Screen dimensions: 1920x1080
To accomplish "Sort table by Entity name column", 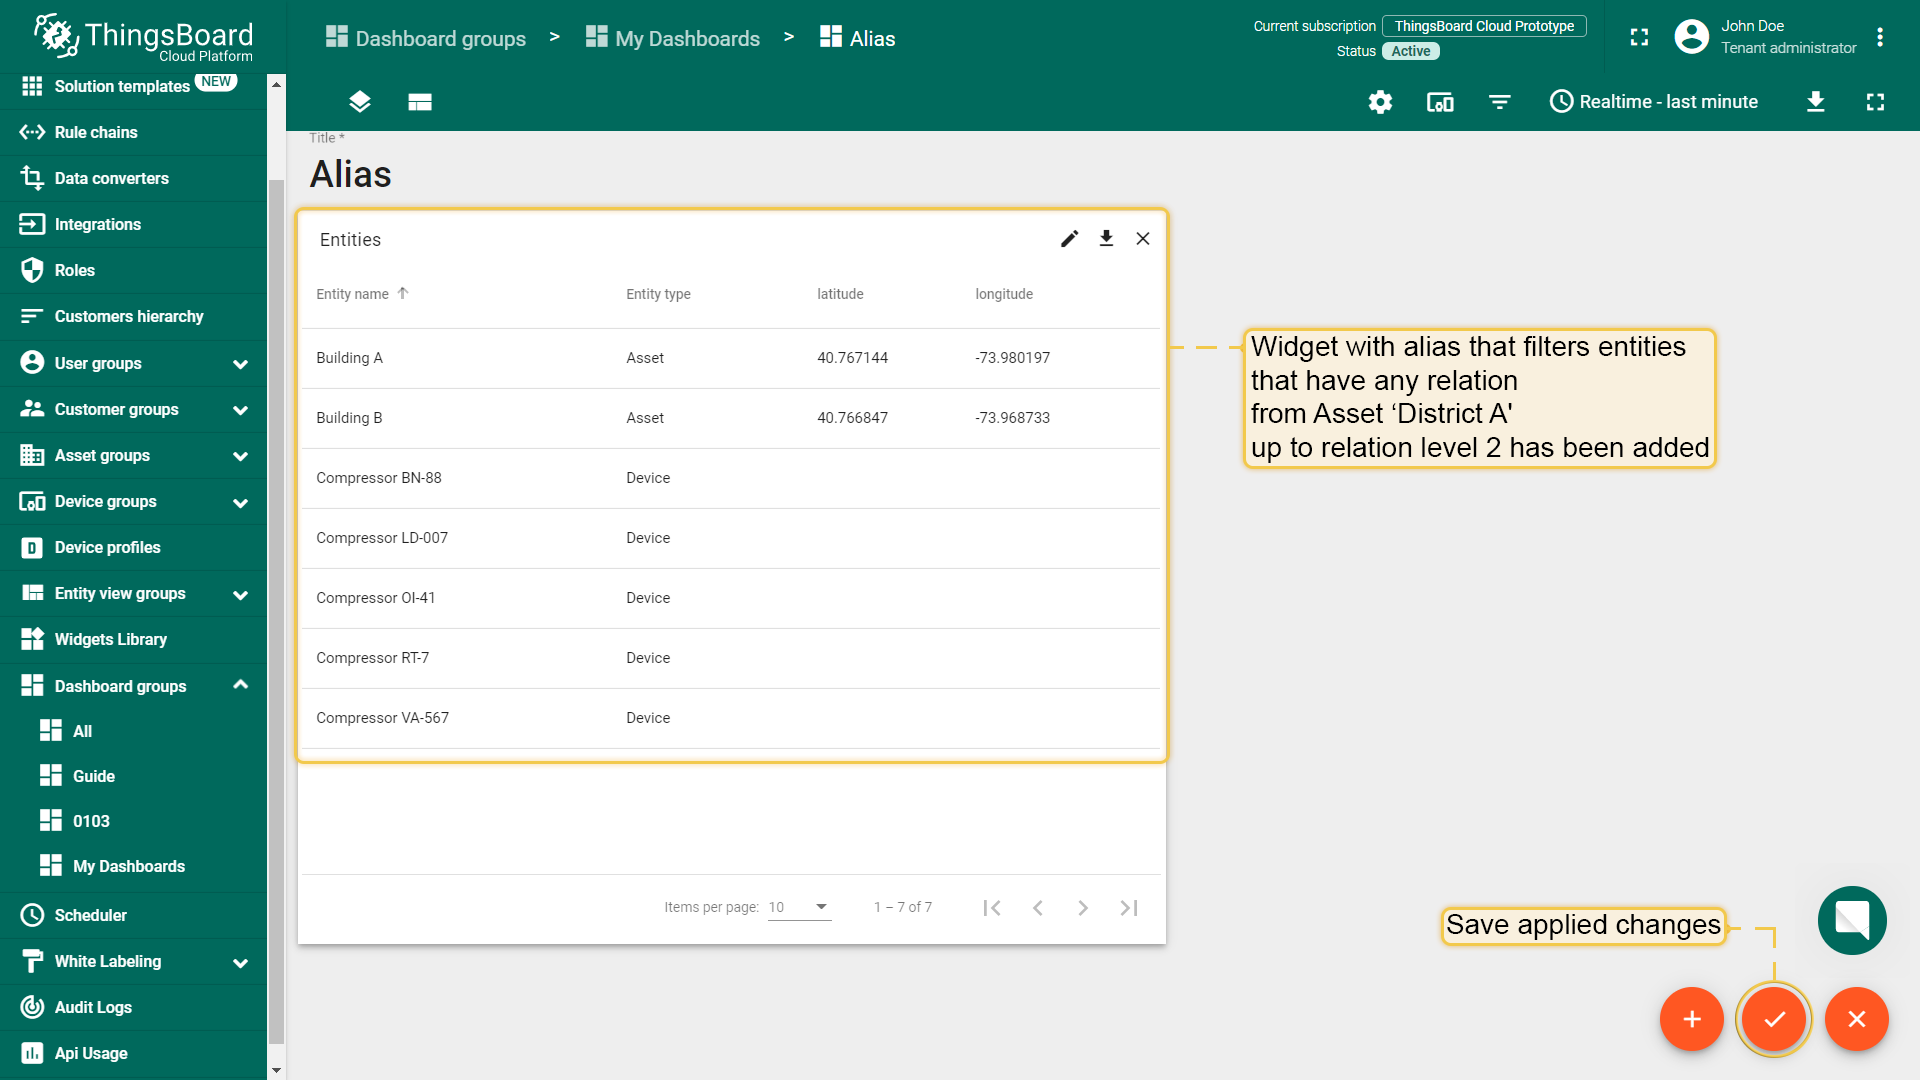I will click(x=352, y=294).
